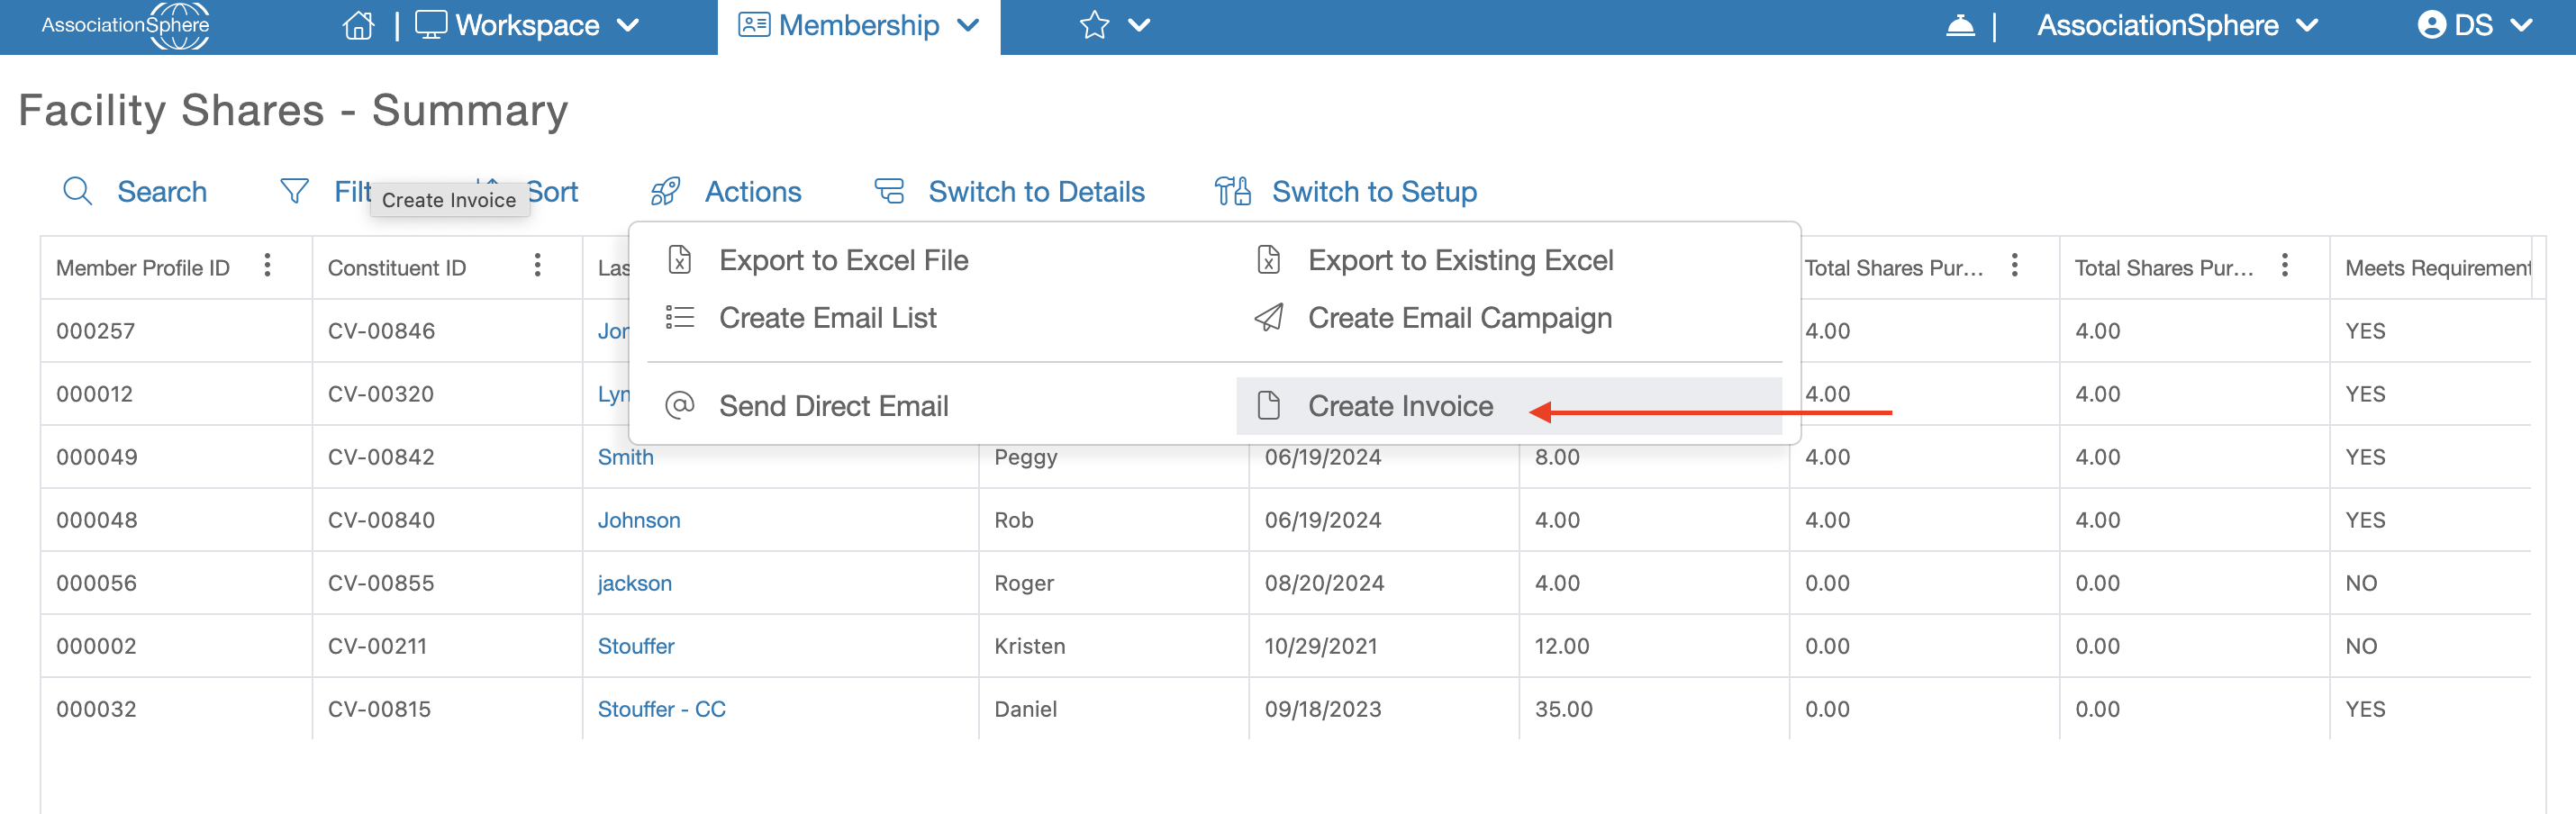Choose Export to Excel File option
Image resolution: width=2576 pixels, height=814 pixels.
(x=843, y=260)
